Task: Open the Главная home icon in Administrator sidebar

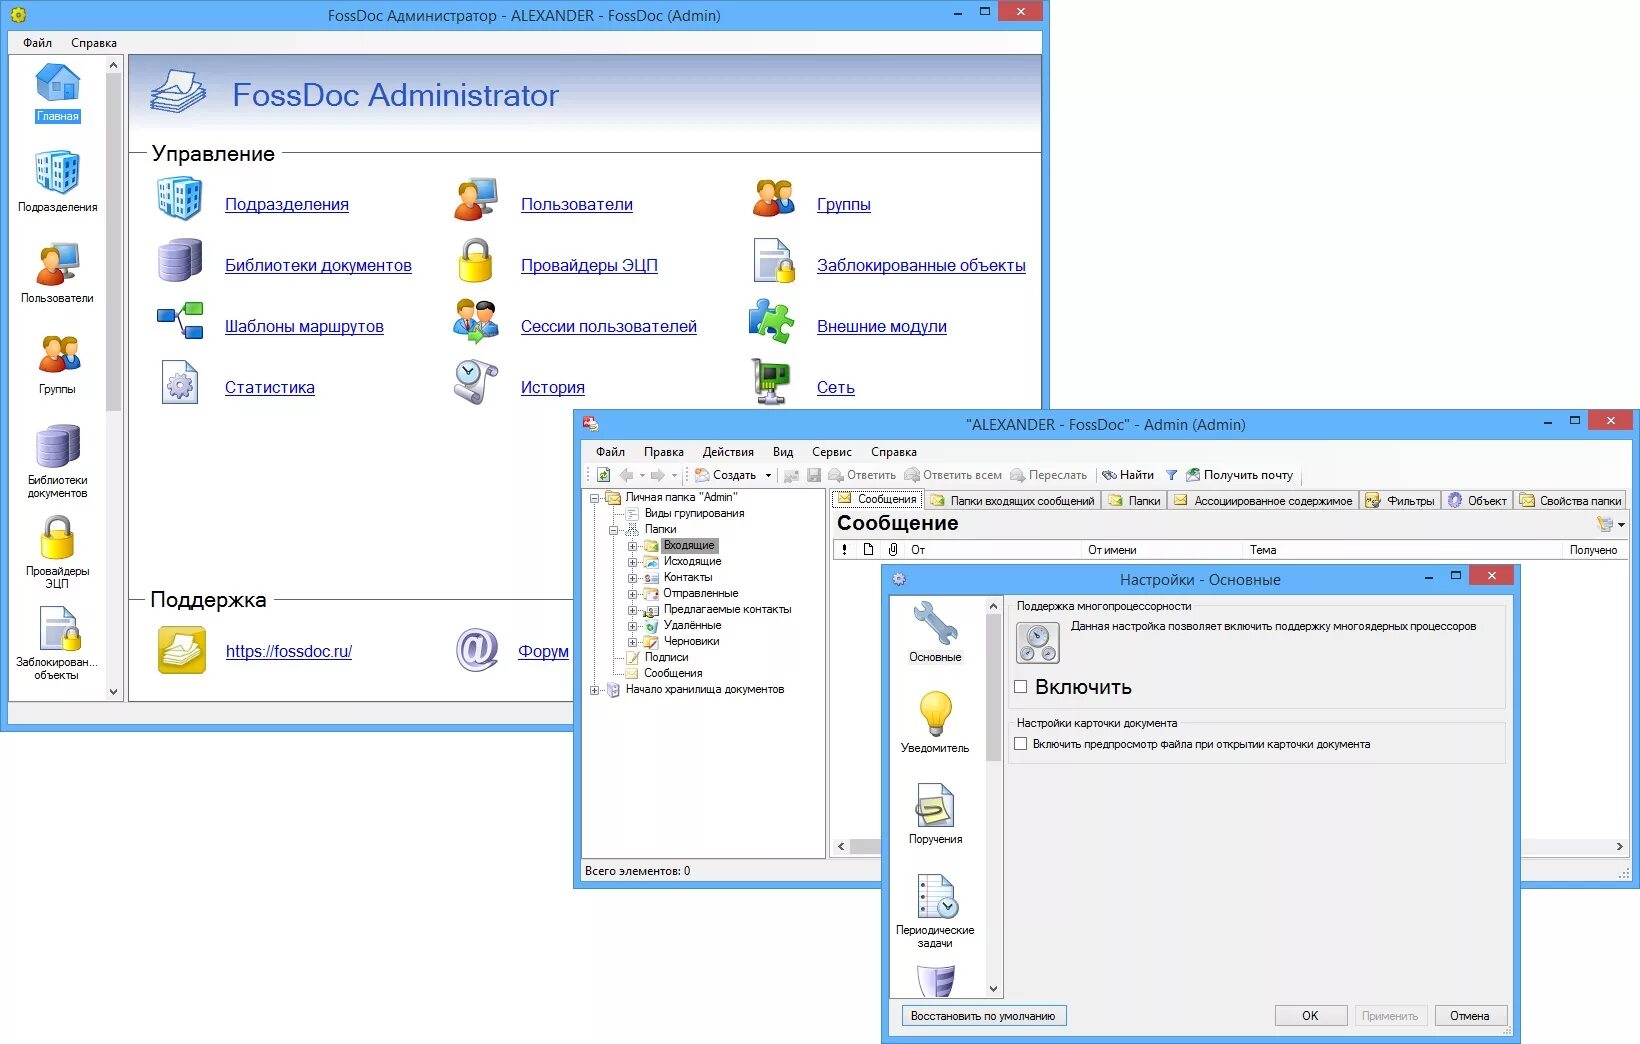Action: (58, 84)
